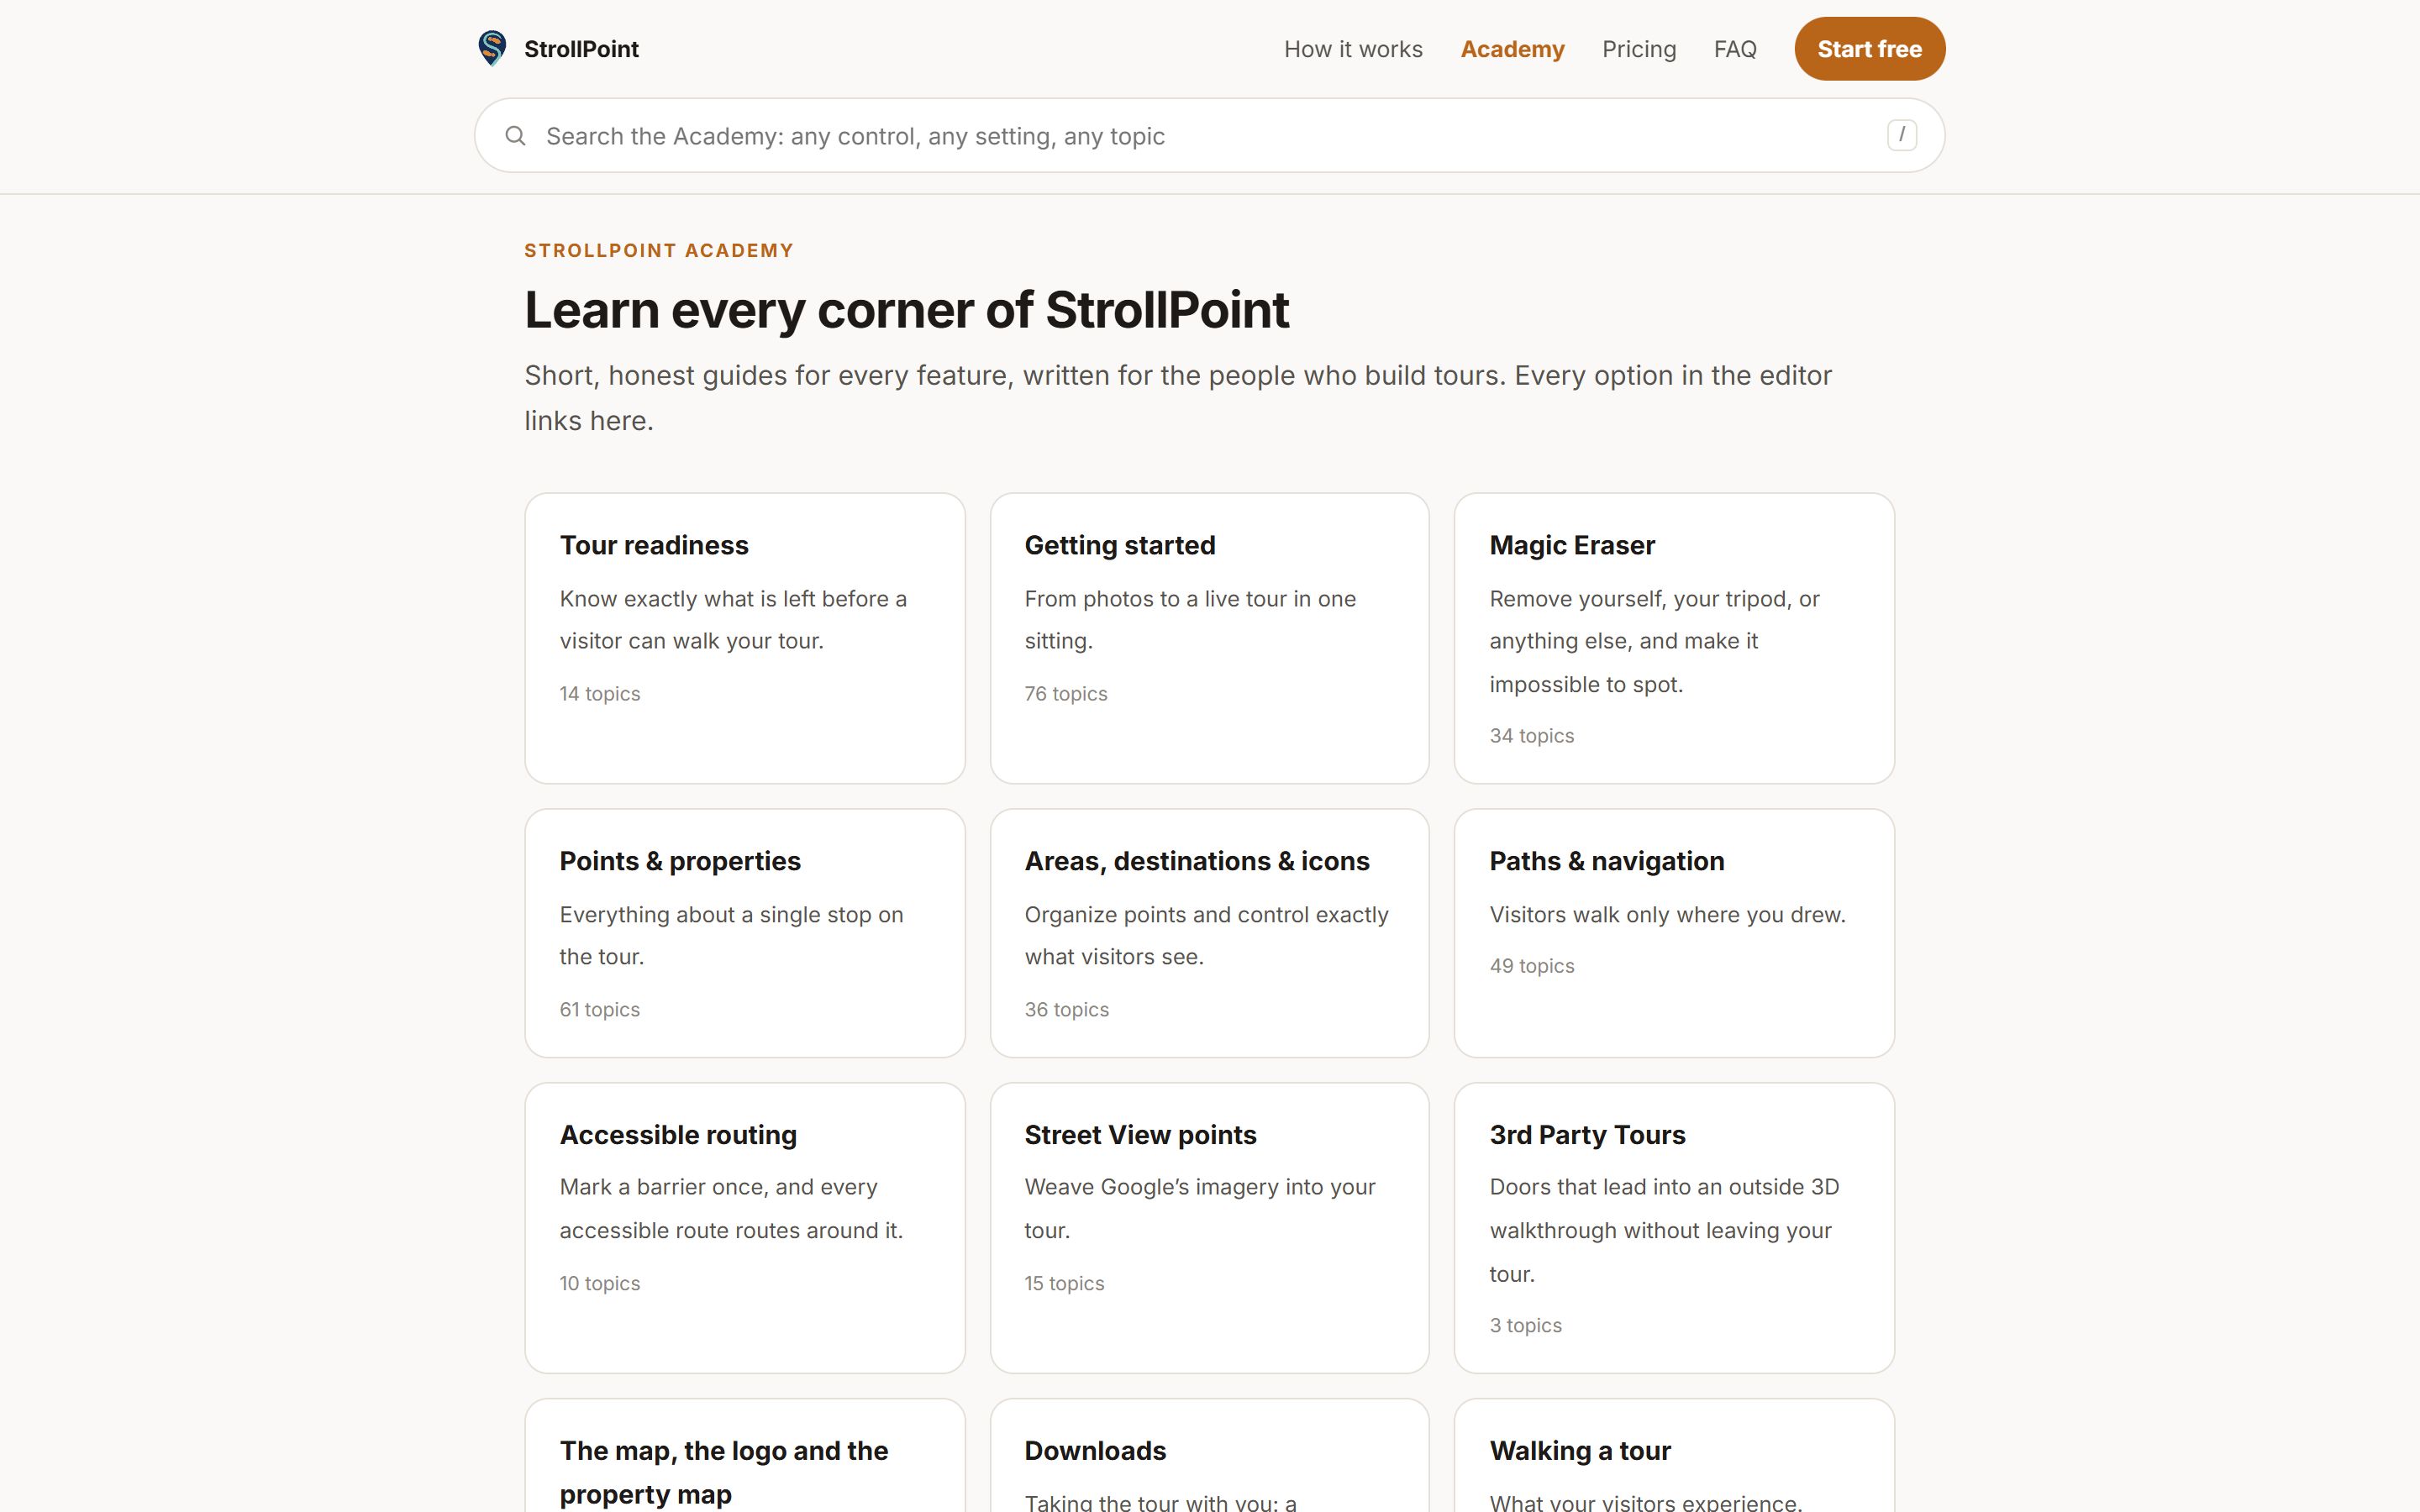Click the '3 topics' count text

(1525, 1325)
